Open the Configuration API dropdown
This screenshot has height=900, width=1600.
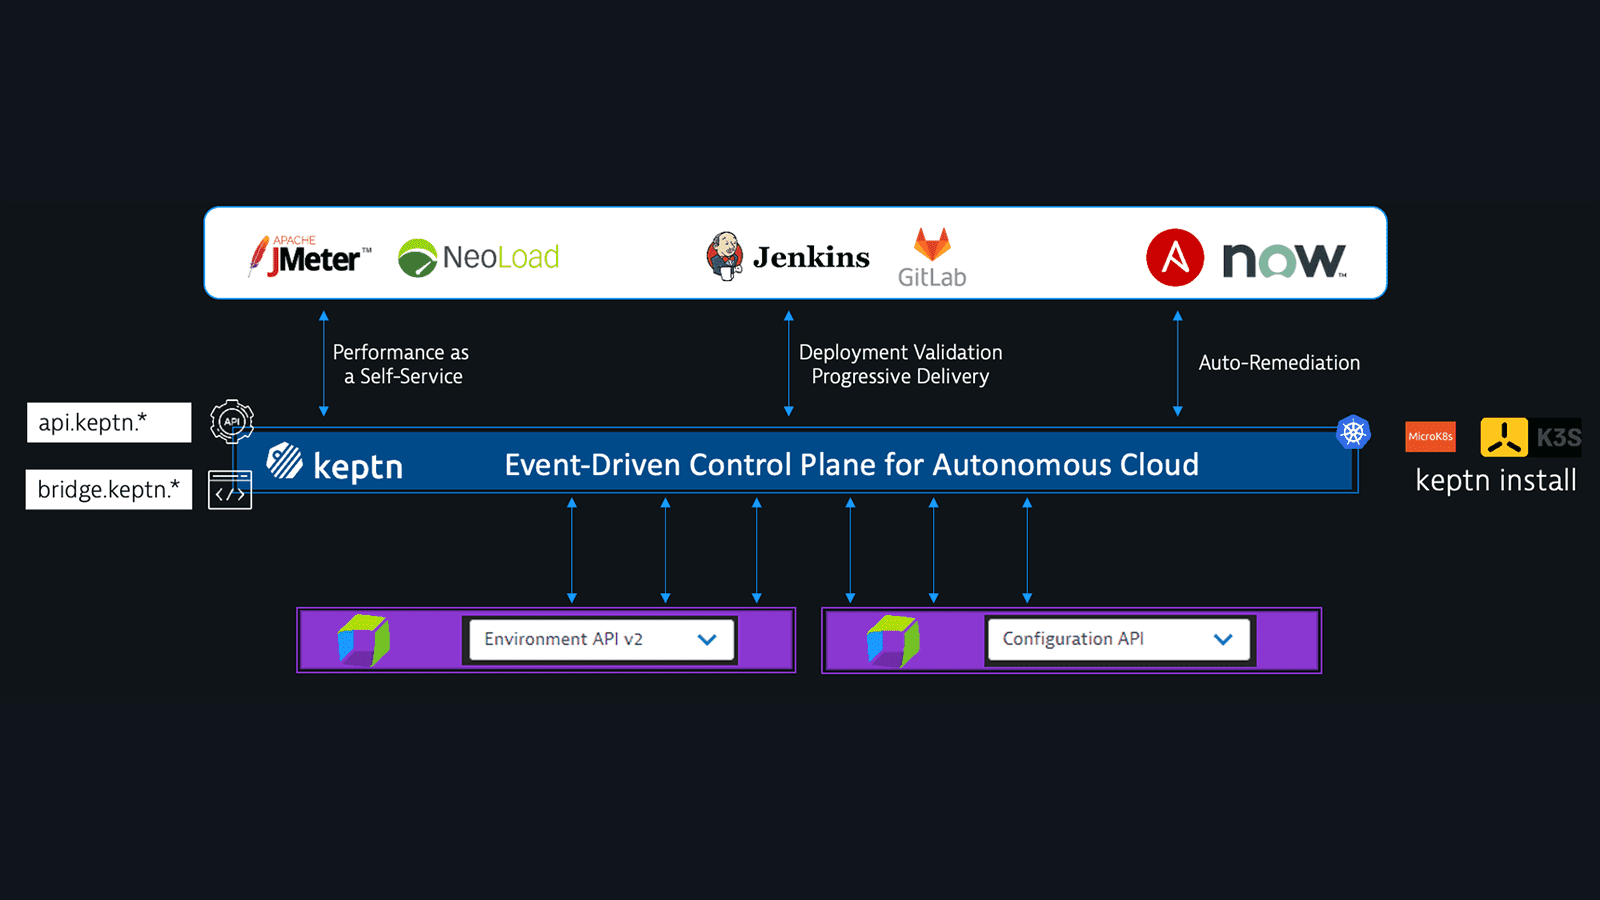click(x=1119, y=640)
